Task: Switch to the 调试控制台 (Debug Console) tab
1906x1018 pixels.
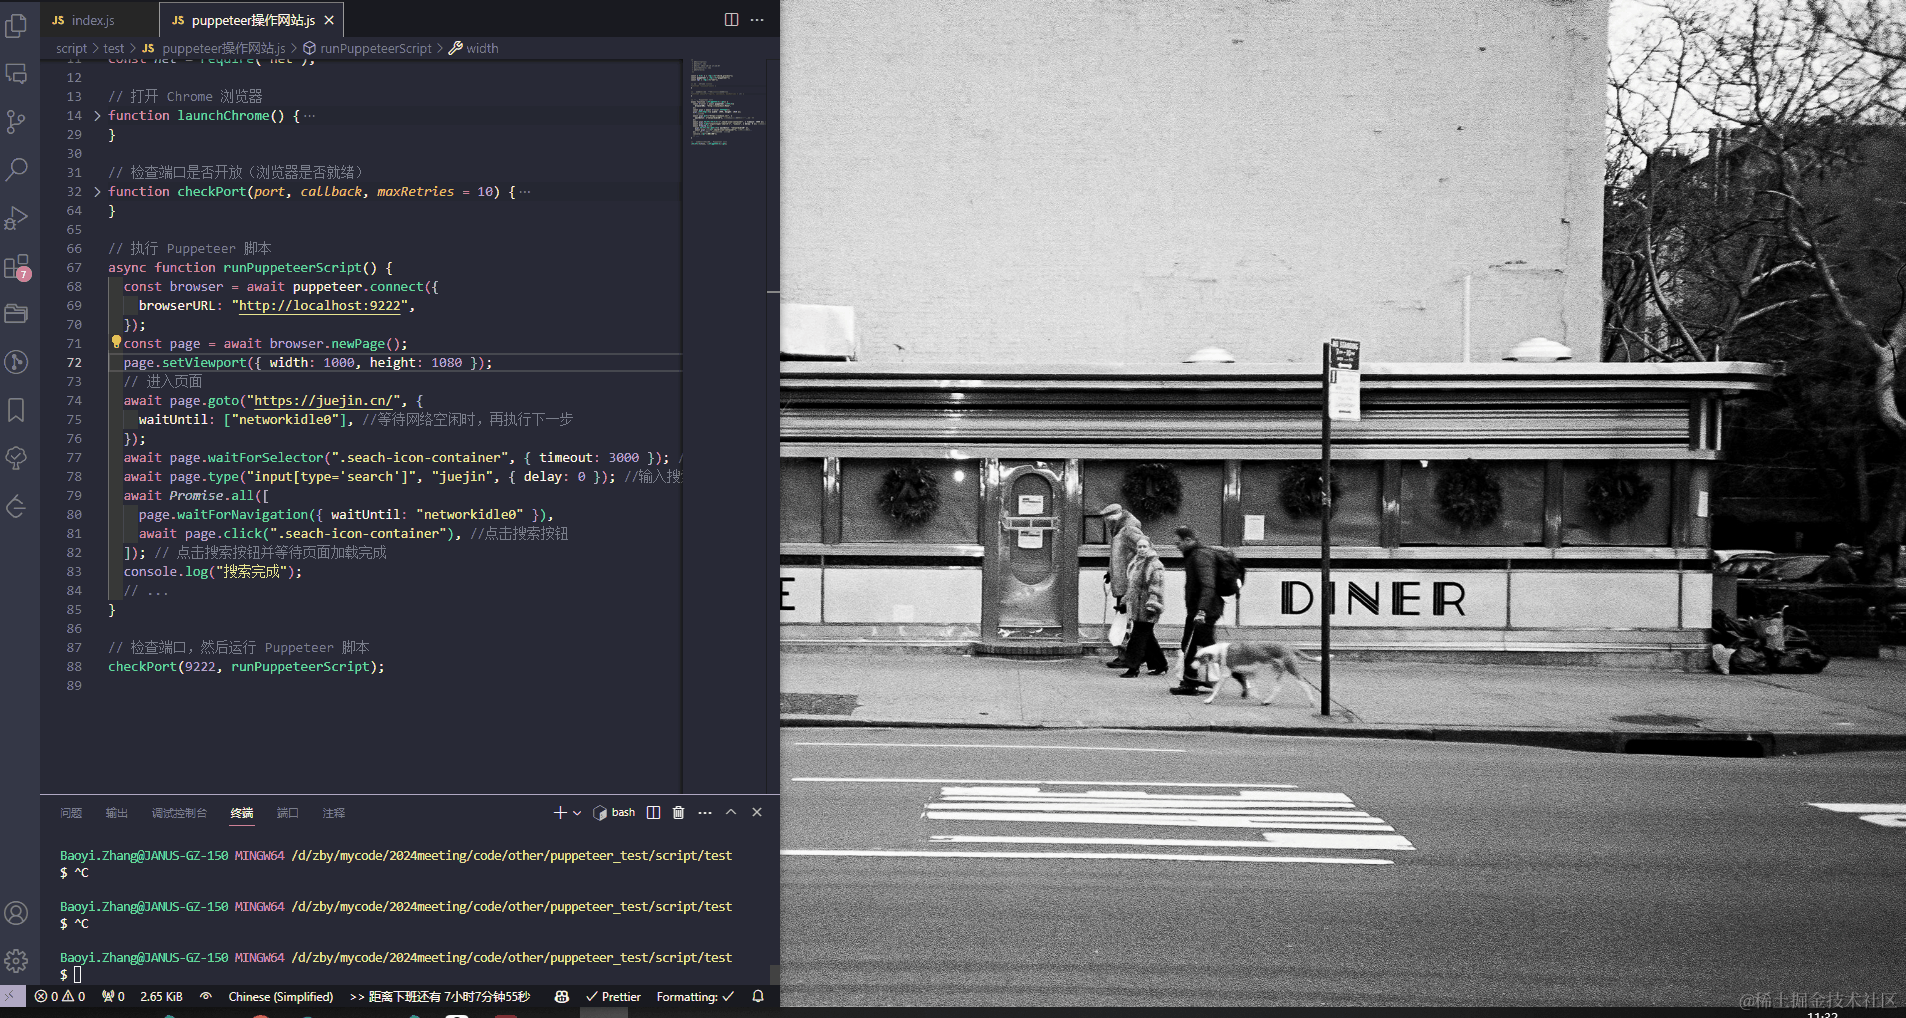Action: coord(179,813)
